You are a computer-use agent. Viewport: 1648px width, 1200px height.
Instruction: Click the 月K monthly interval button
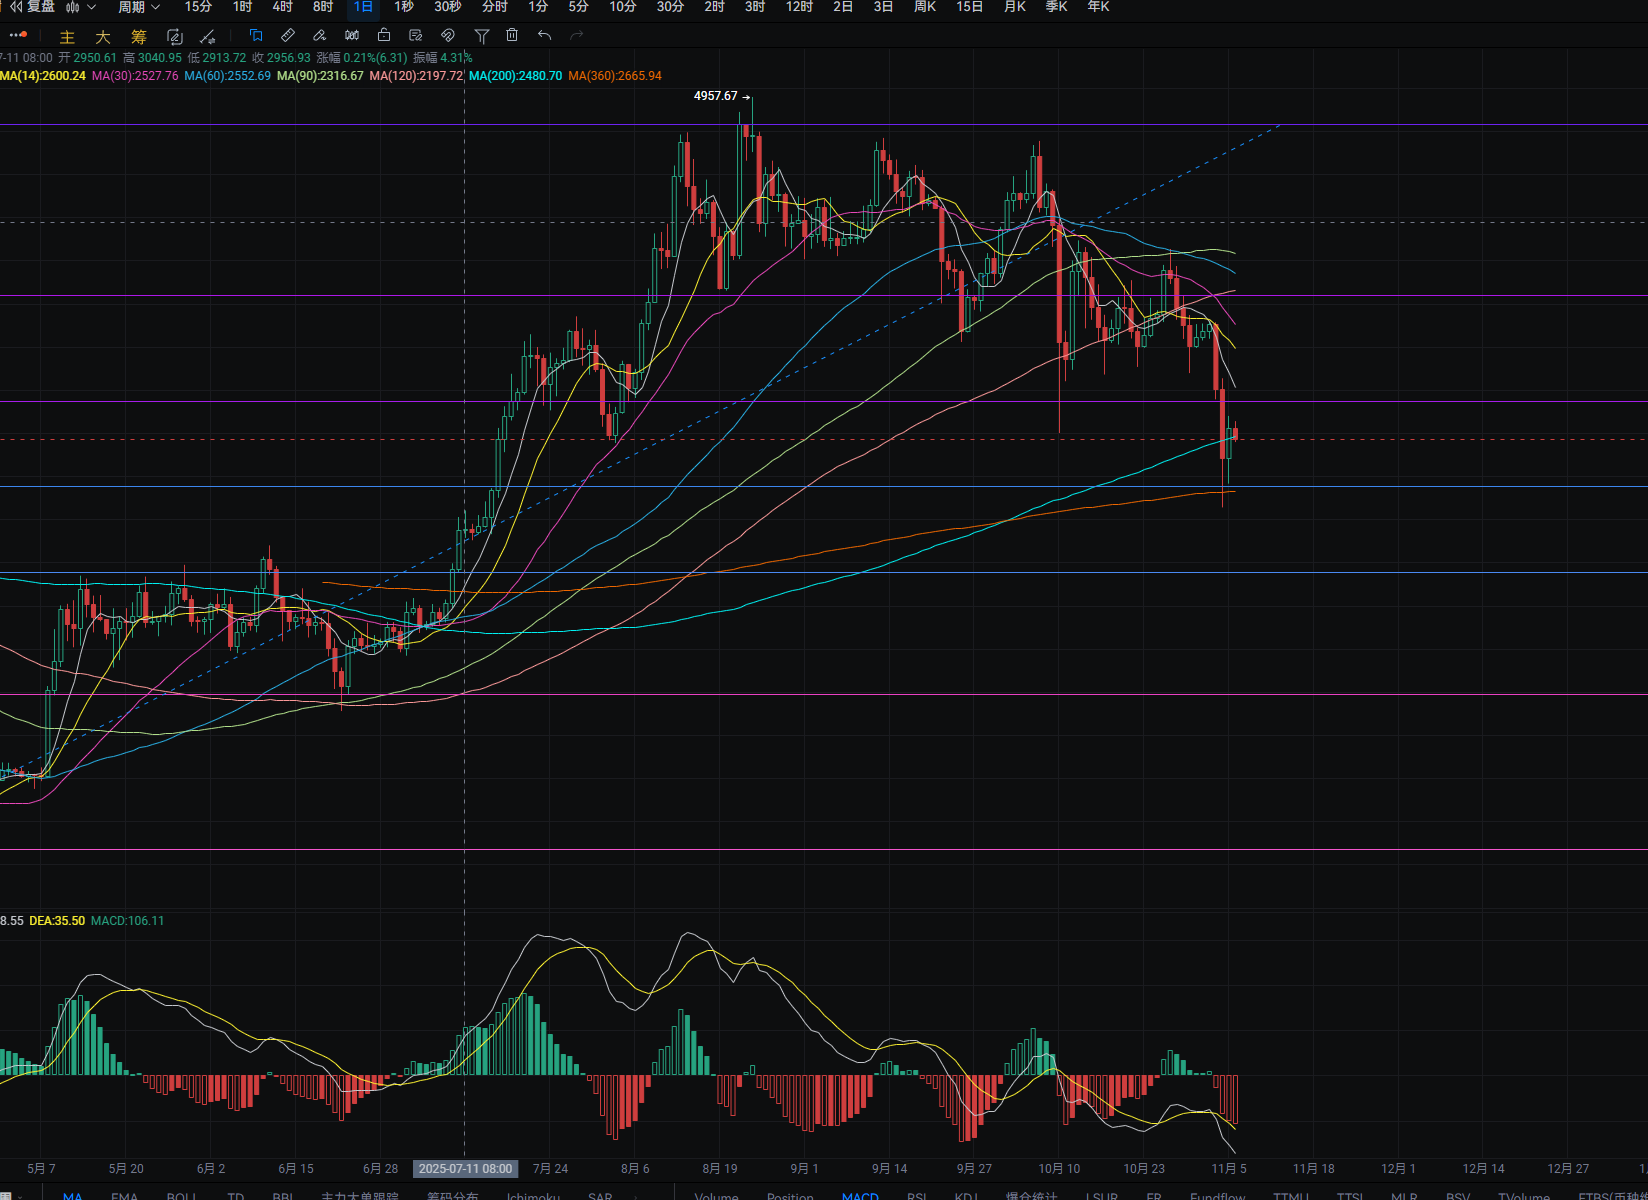point(1014,7)
